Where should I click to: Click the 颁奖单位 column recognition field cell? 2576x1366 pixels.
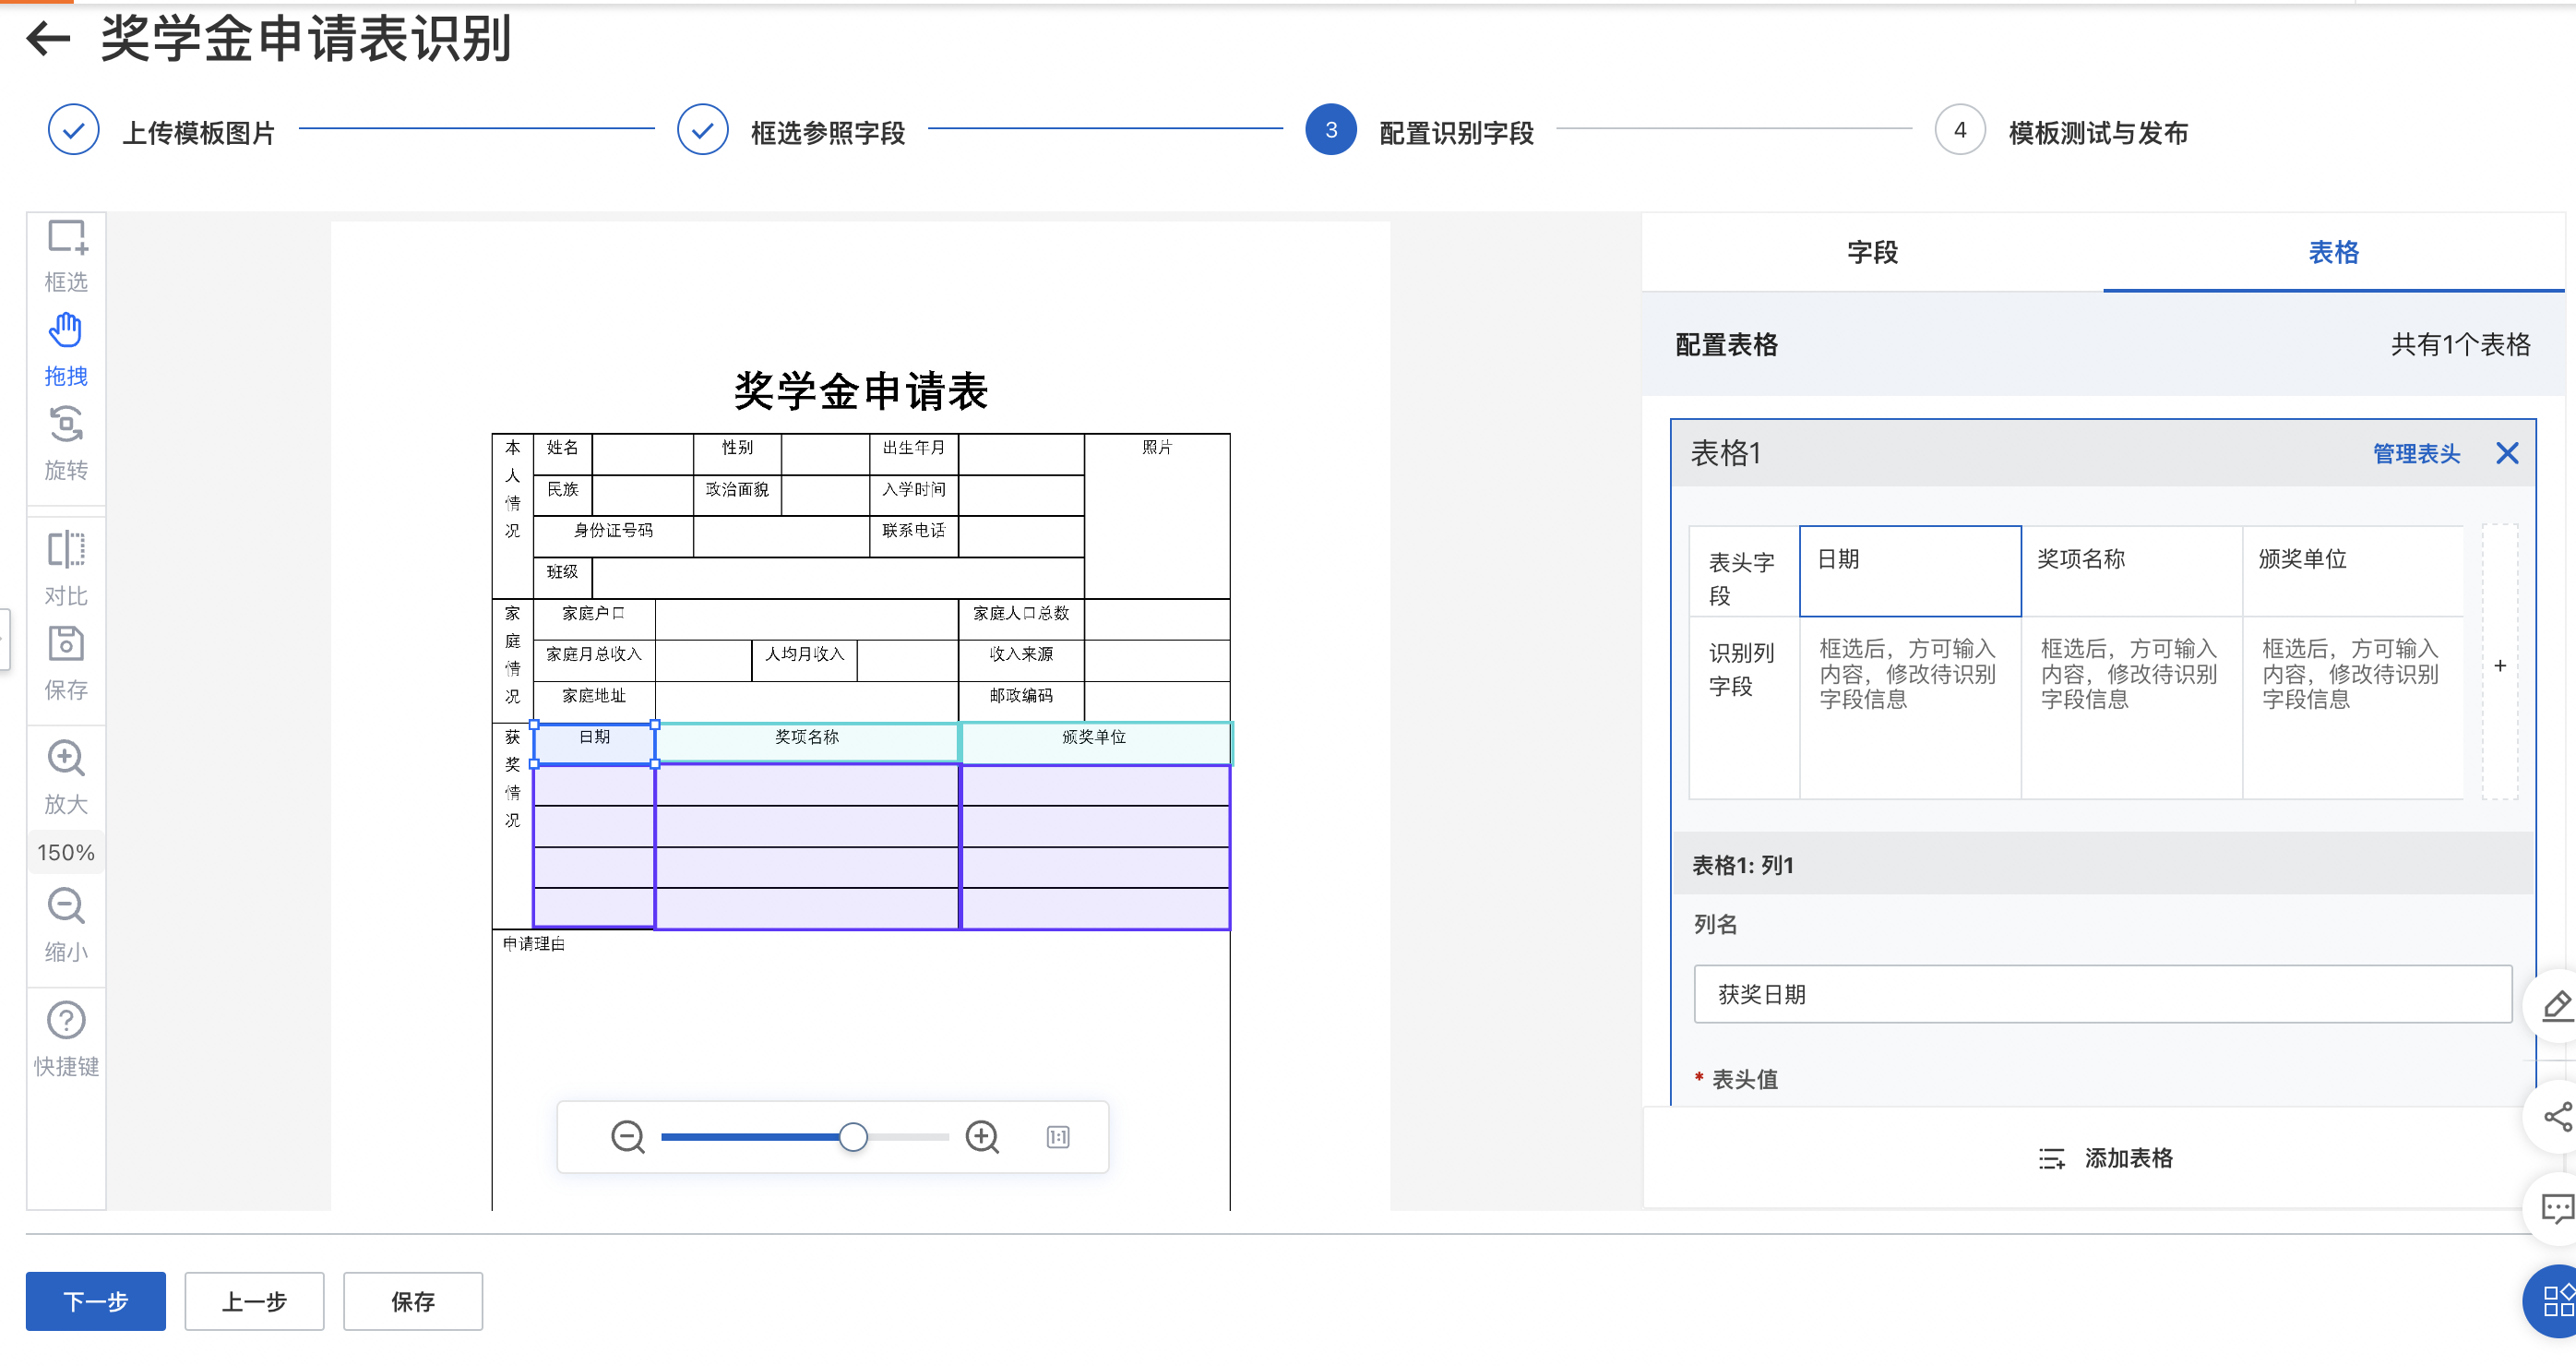tap(2352, 708)
